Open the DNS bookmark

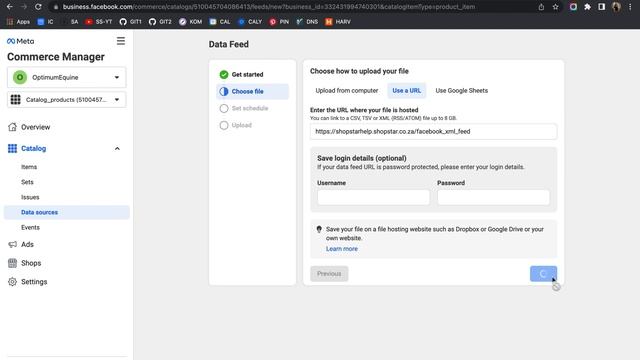(307, 22)
